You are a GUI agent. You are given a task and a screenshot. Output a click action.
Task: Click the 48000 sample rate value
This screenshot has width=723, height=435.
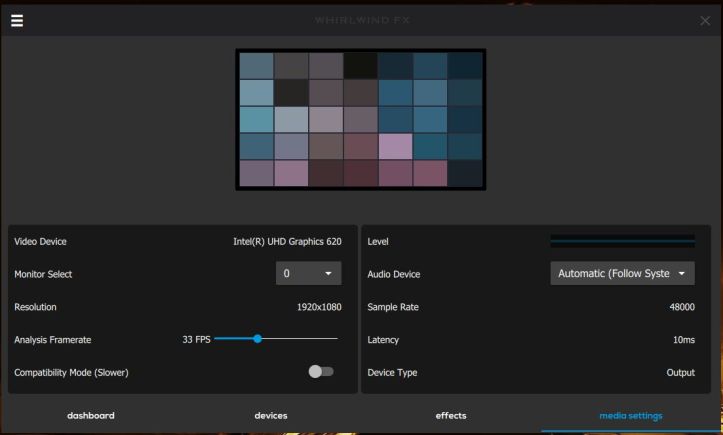[681, 306]
